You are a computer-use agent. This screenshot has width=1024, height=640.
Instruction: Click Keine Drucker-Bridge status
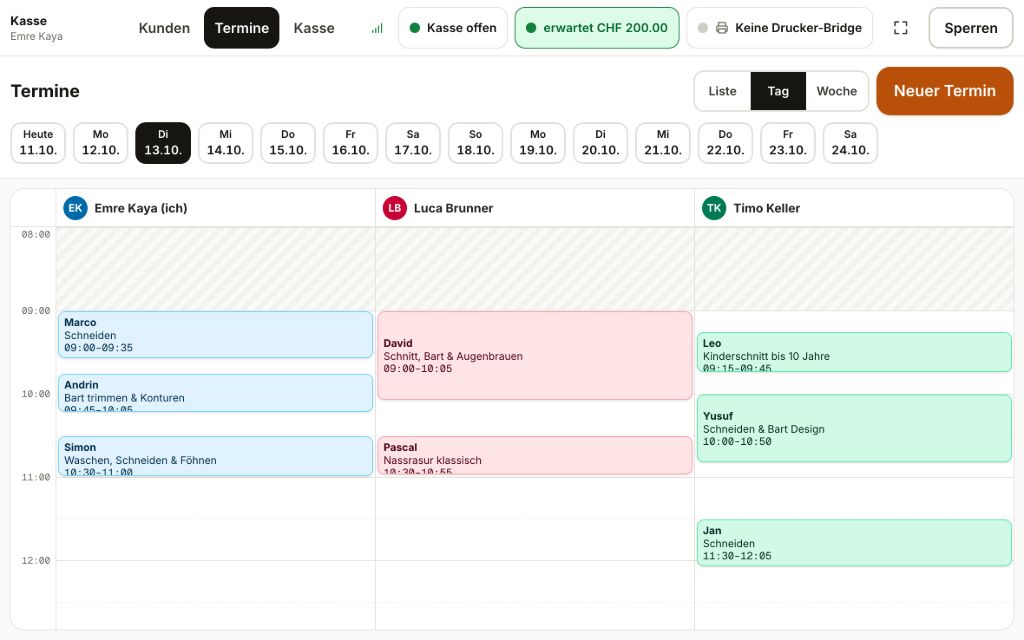(780, 28)
